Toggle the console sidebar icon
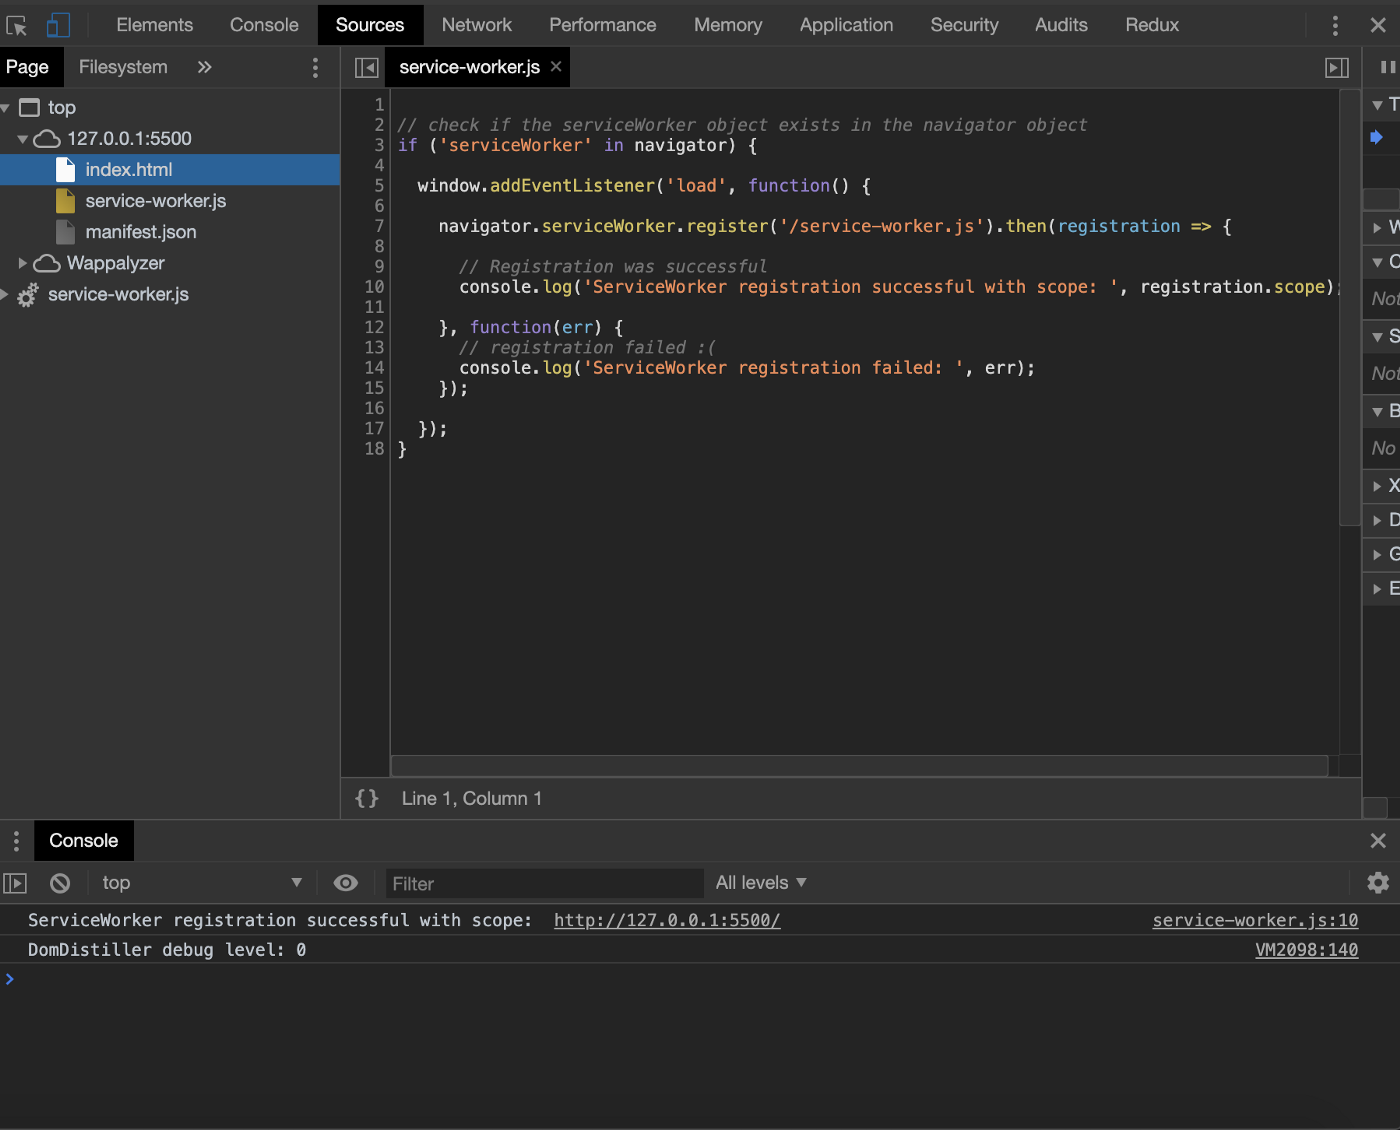The height and width of the screenshot is (1130, 1400). tap(15, 883)
